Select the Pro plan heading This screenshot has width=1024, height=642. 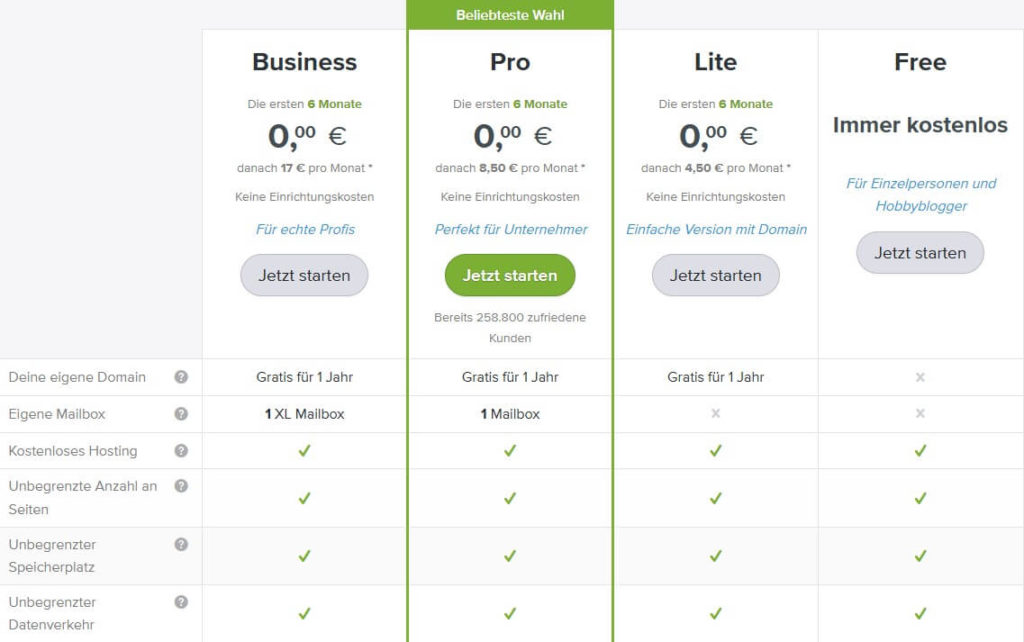pos(510,62)
